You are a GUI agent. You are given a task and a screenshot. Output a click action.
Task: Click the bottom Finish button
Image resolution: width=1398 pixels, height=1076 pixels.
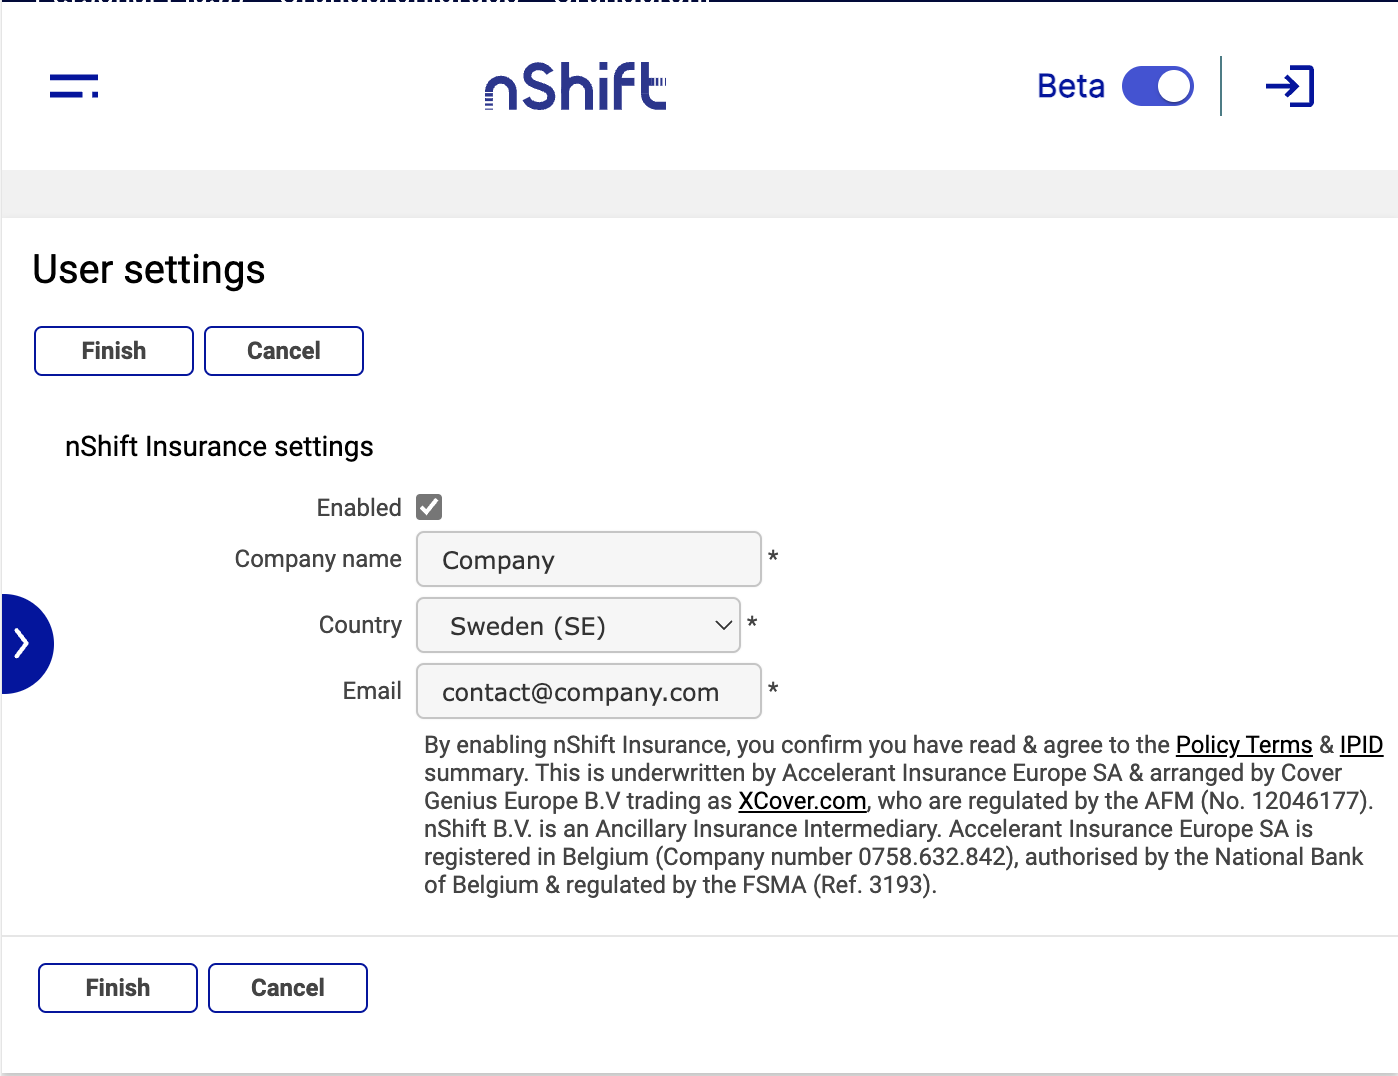click(x=118, y=988)
